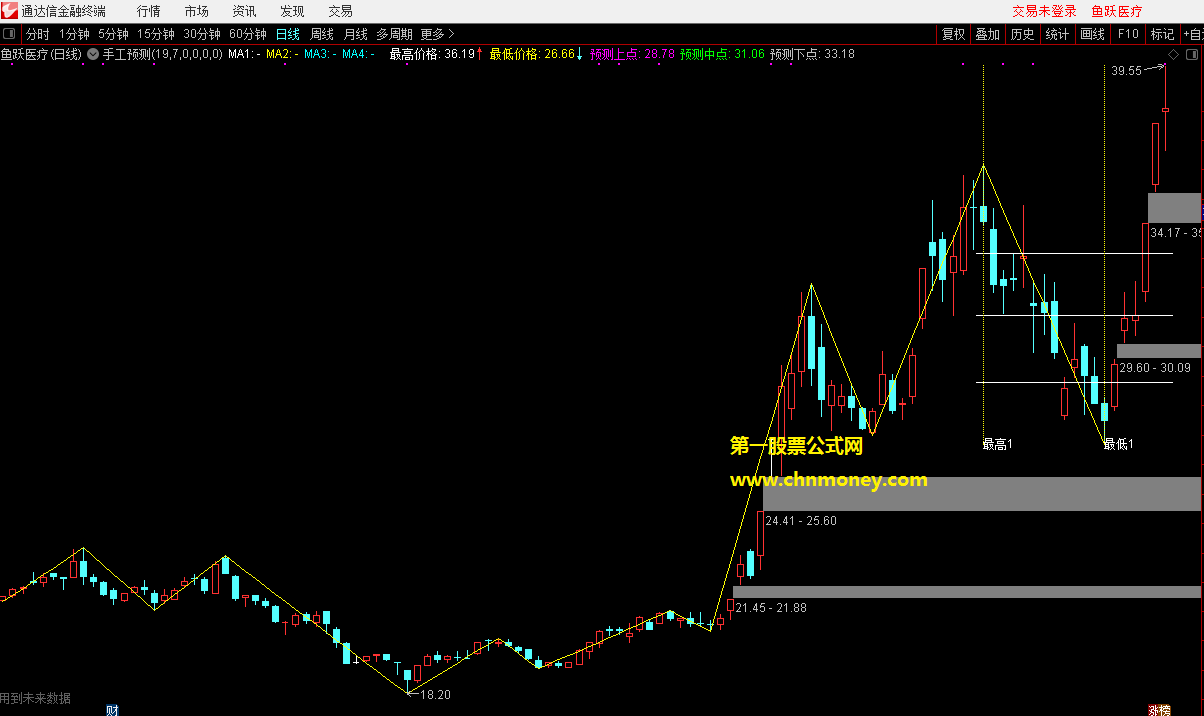This screenshot has height=716, width=1204.
Task: Click the MA4 indicator label
Action: coord(358,54)
